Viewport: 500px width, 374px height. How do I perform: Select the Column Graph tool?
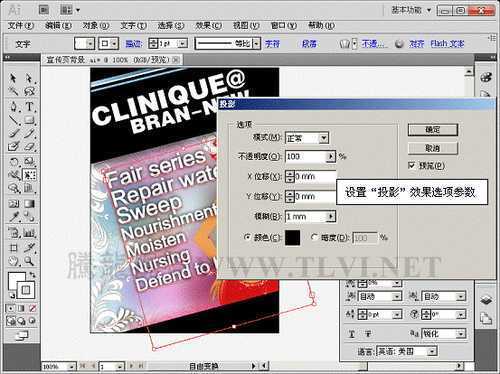click(x=29, y=232)
